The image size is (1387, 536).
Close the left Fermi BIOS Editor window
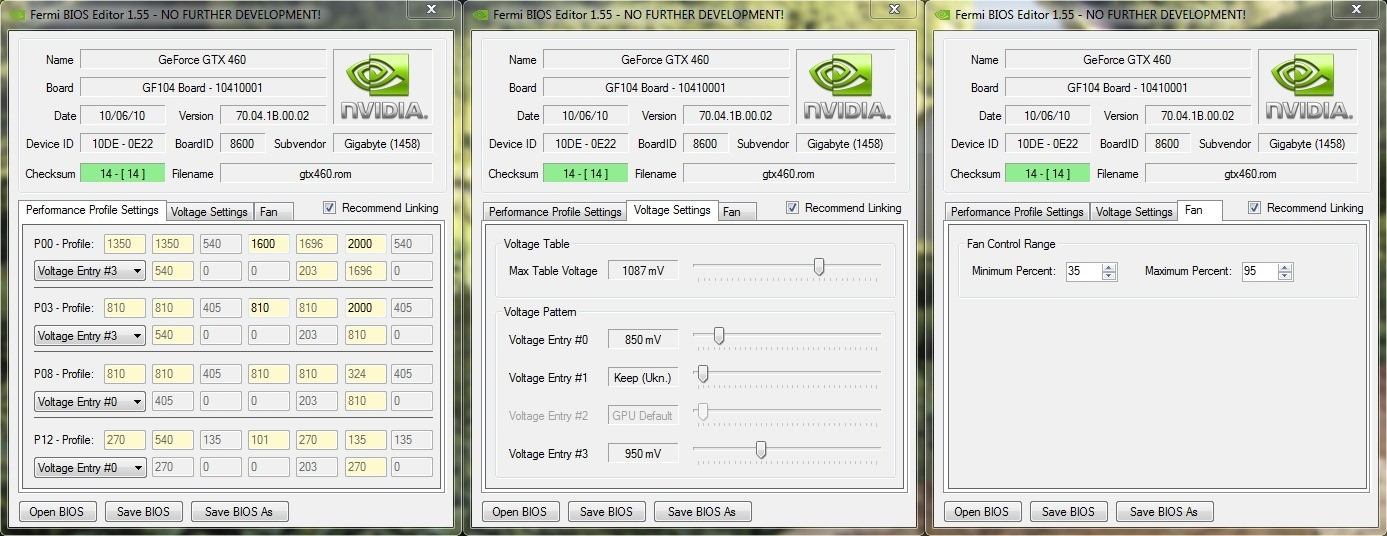tap(431, 10)
